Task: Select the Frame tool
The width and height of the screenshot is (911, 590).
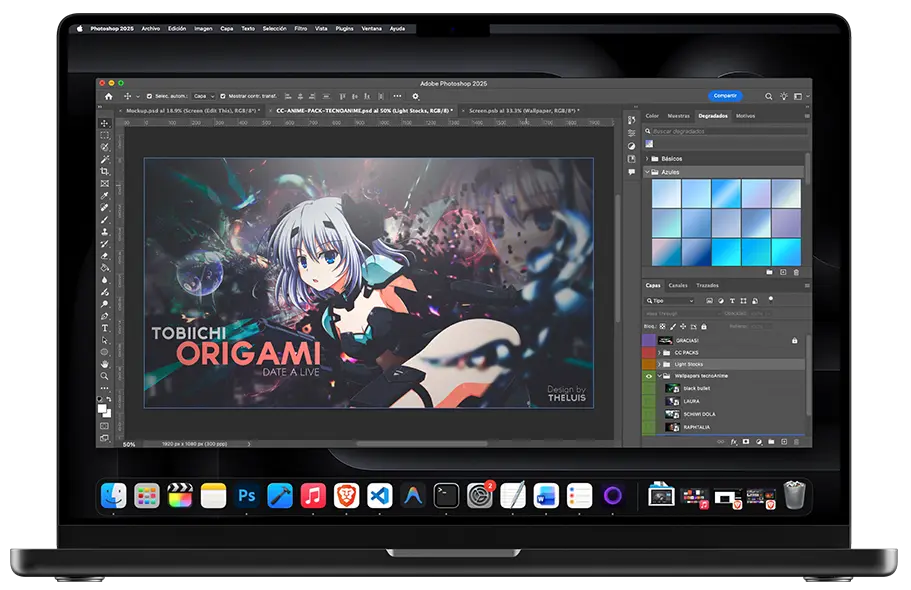Action: pyautogui.click(x=105, y=184)
